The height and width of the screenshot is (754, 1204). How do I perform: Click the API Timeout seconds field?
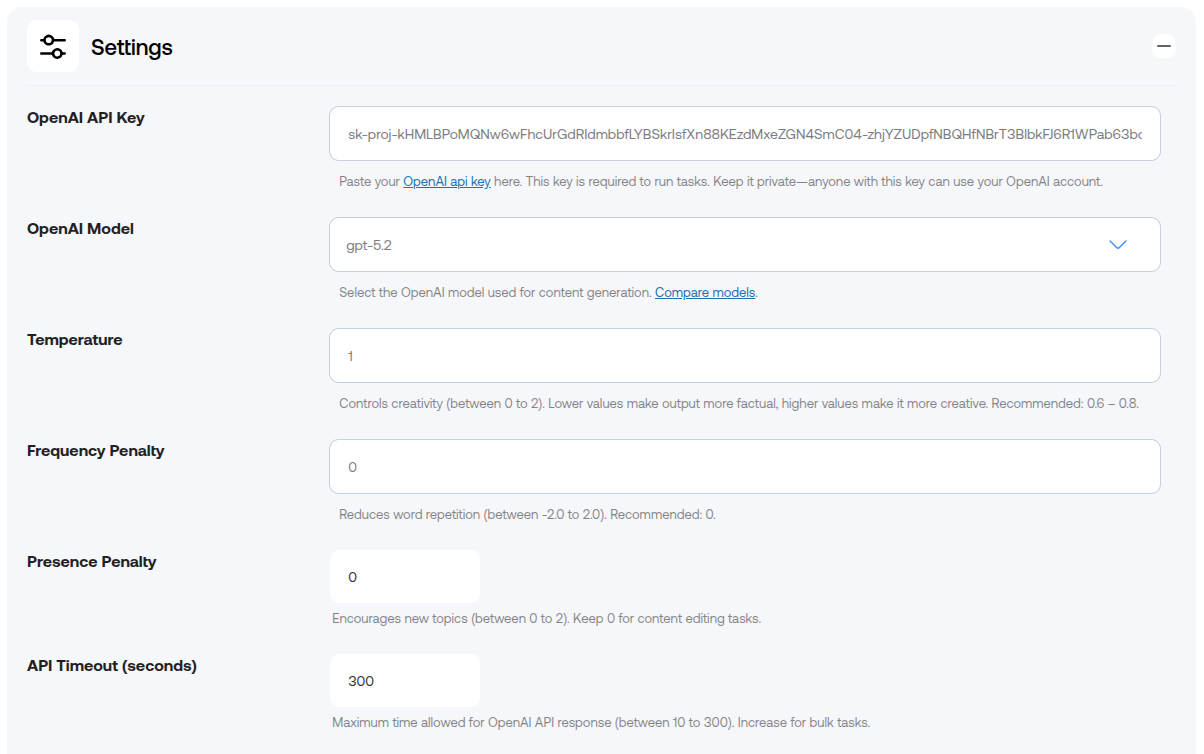(404, 680)
